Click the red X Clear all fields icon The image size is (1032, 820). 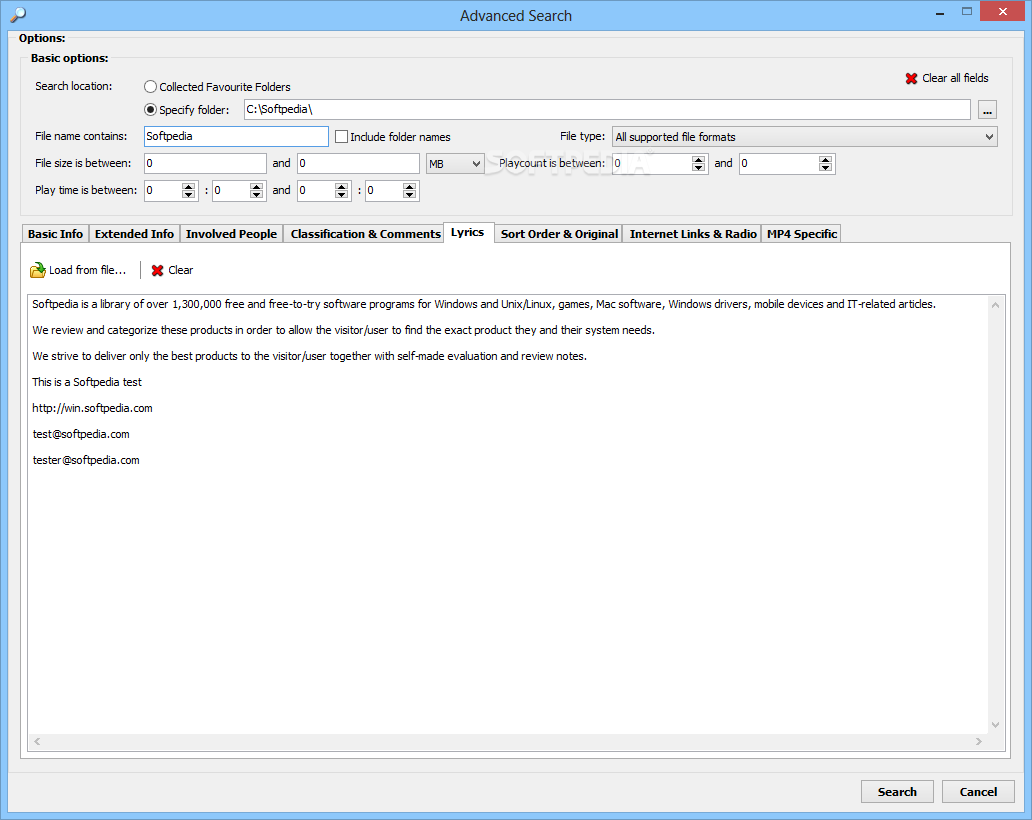(911, 78)
